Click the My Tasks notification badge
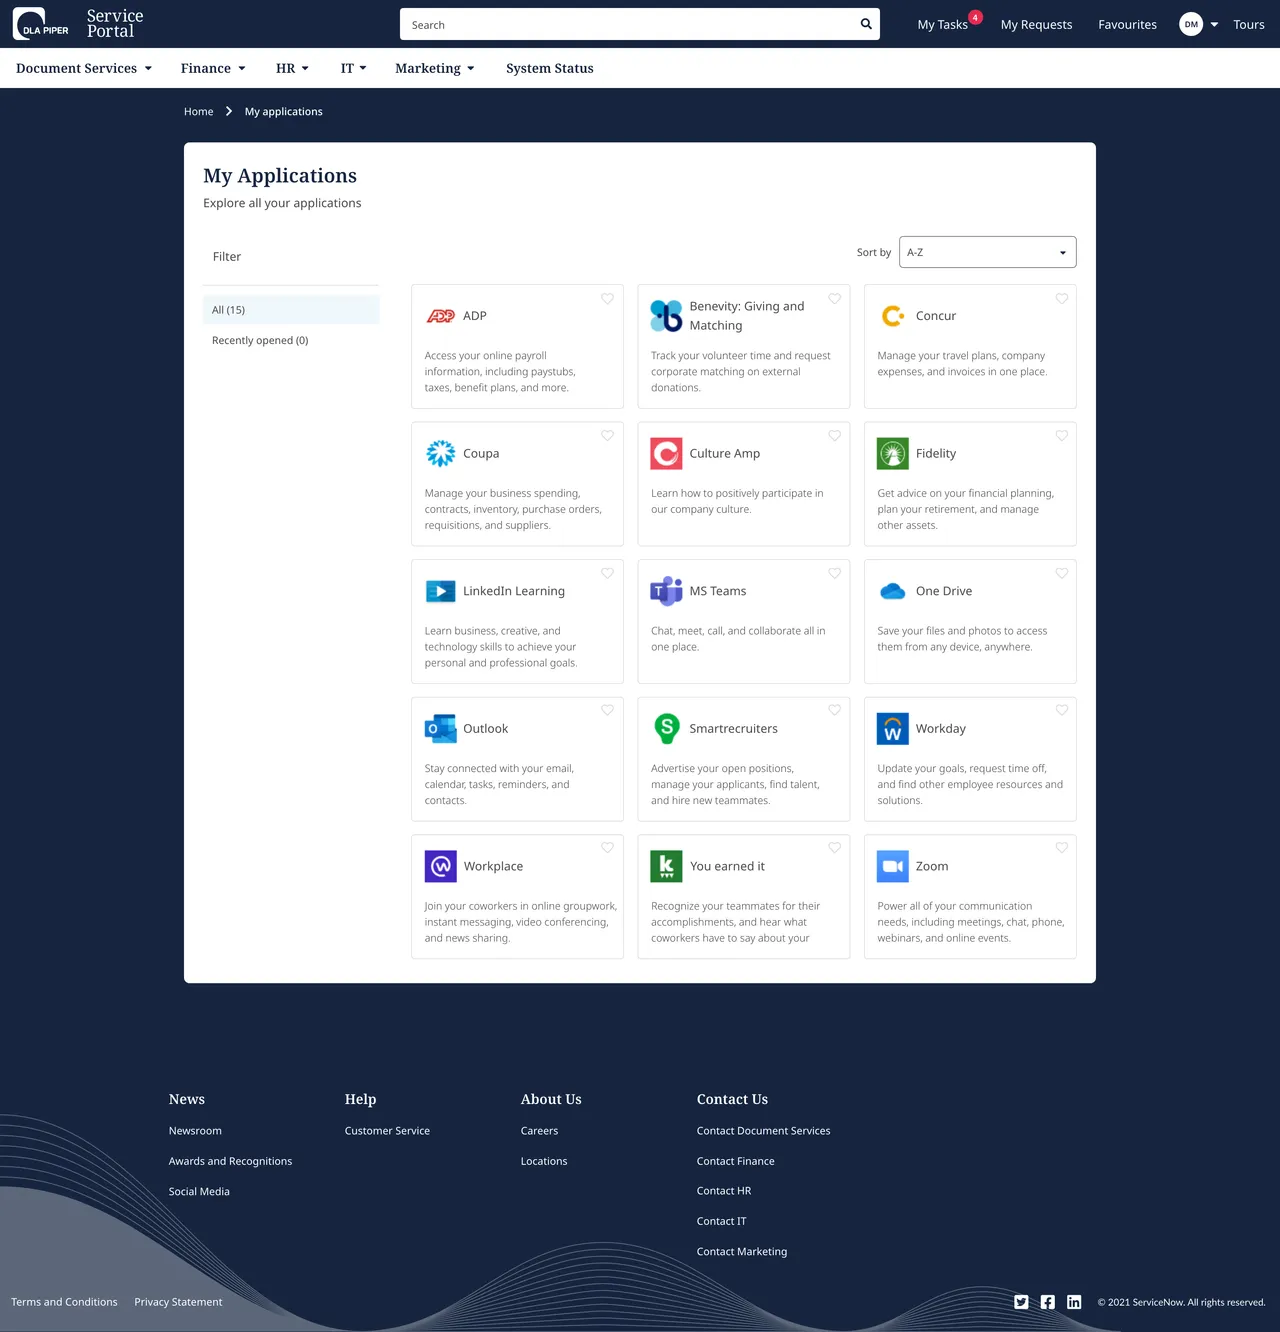 tap(975, 17)
